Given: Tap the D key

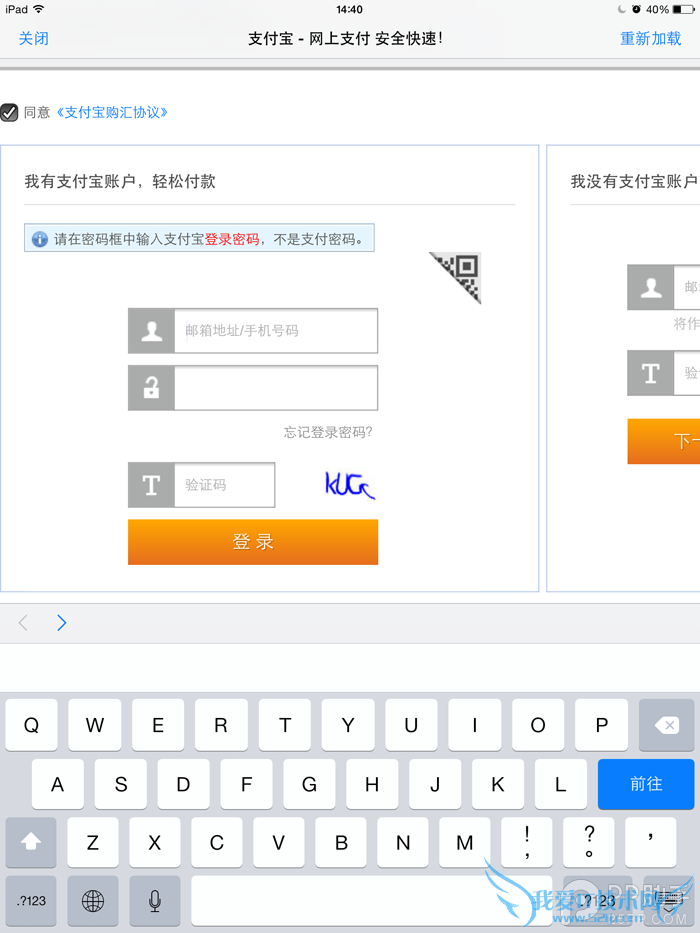Looking at the screenshot, I should click(x=183, y=784).
